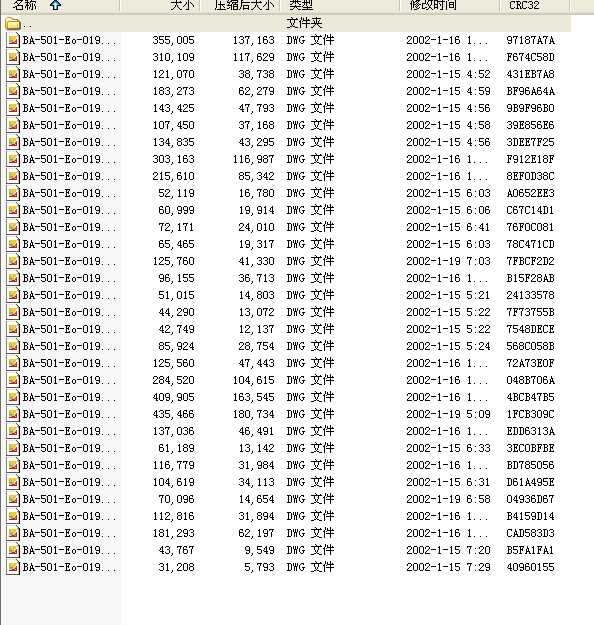Select DWG file icon with size 215,610
Screen dimensions: 594x625
[x=13, y=176]
